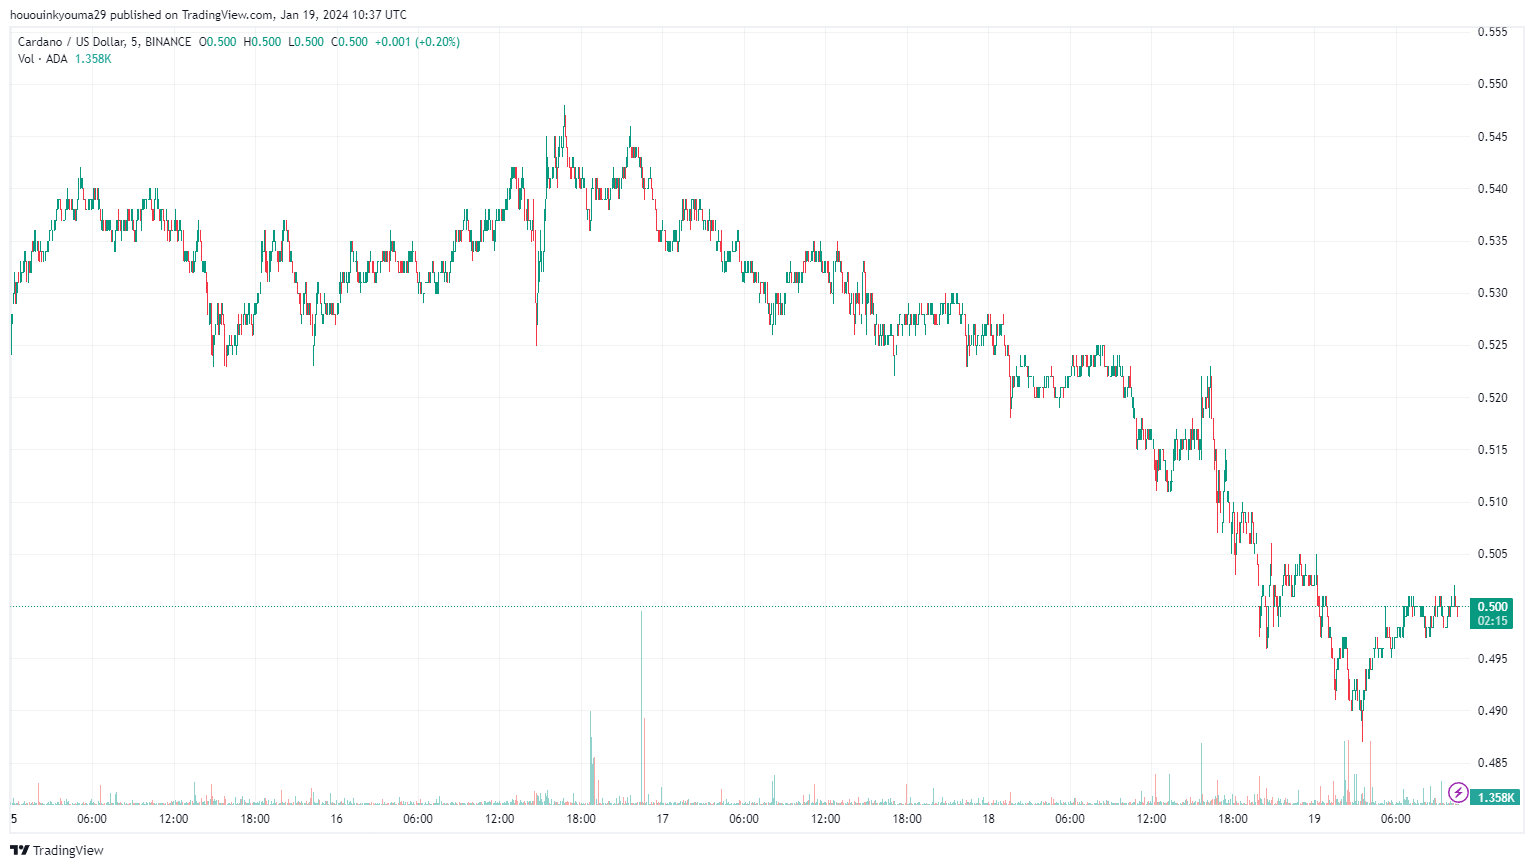Click the green 0.500 current price tag
Image resolution: width=1534 pixels, height=868 pixels.
pyautogui.click(x=1492, y=606)
